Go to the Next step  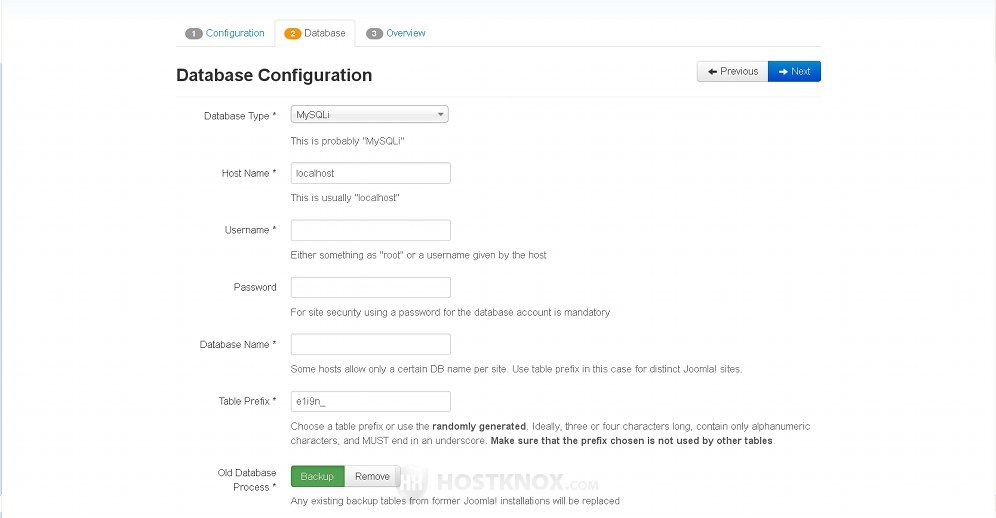(x=794, y=71)
